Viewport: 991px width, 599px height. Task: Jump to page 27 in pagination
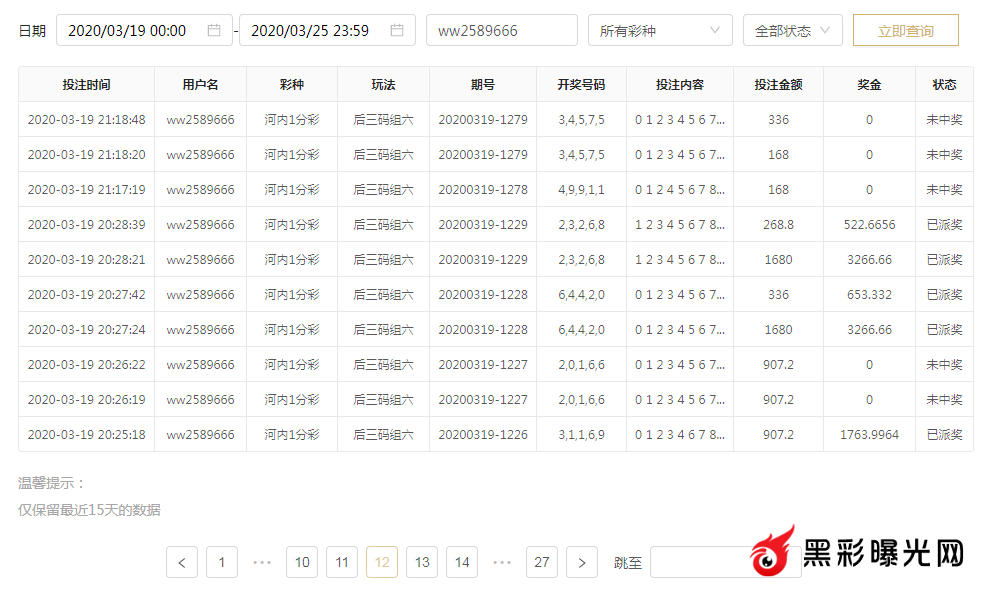(542, 562)
